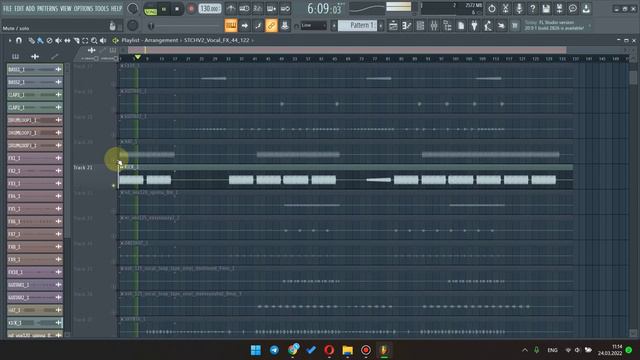Arm recording with the record button
This screenshot has height=360, width=640.
191,9
